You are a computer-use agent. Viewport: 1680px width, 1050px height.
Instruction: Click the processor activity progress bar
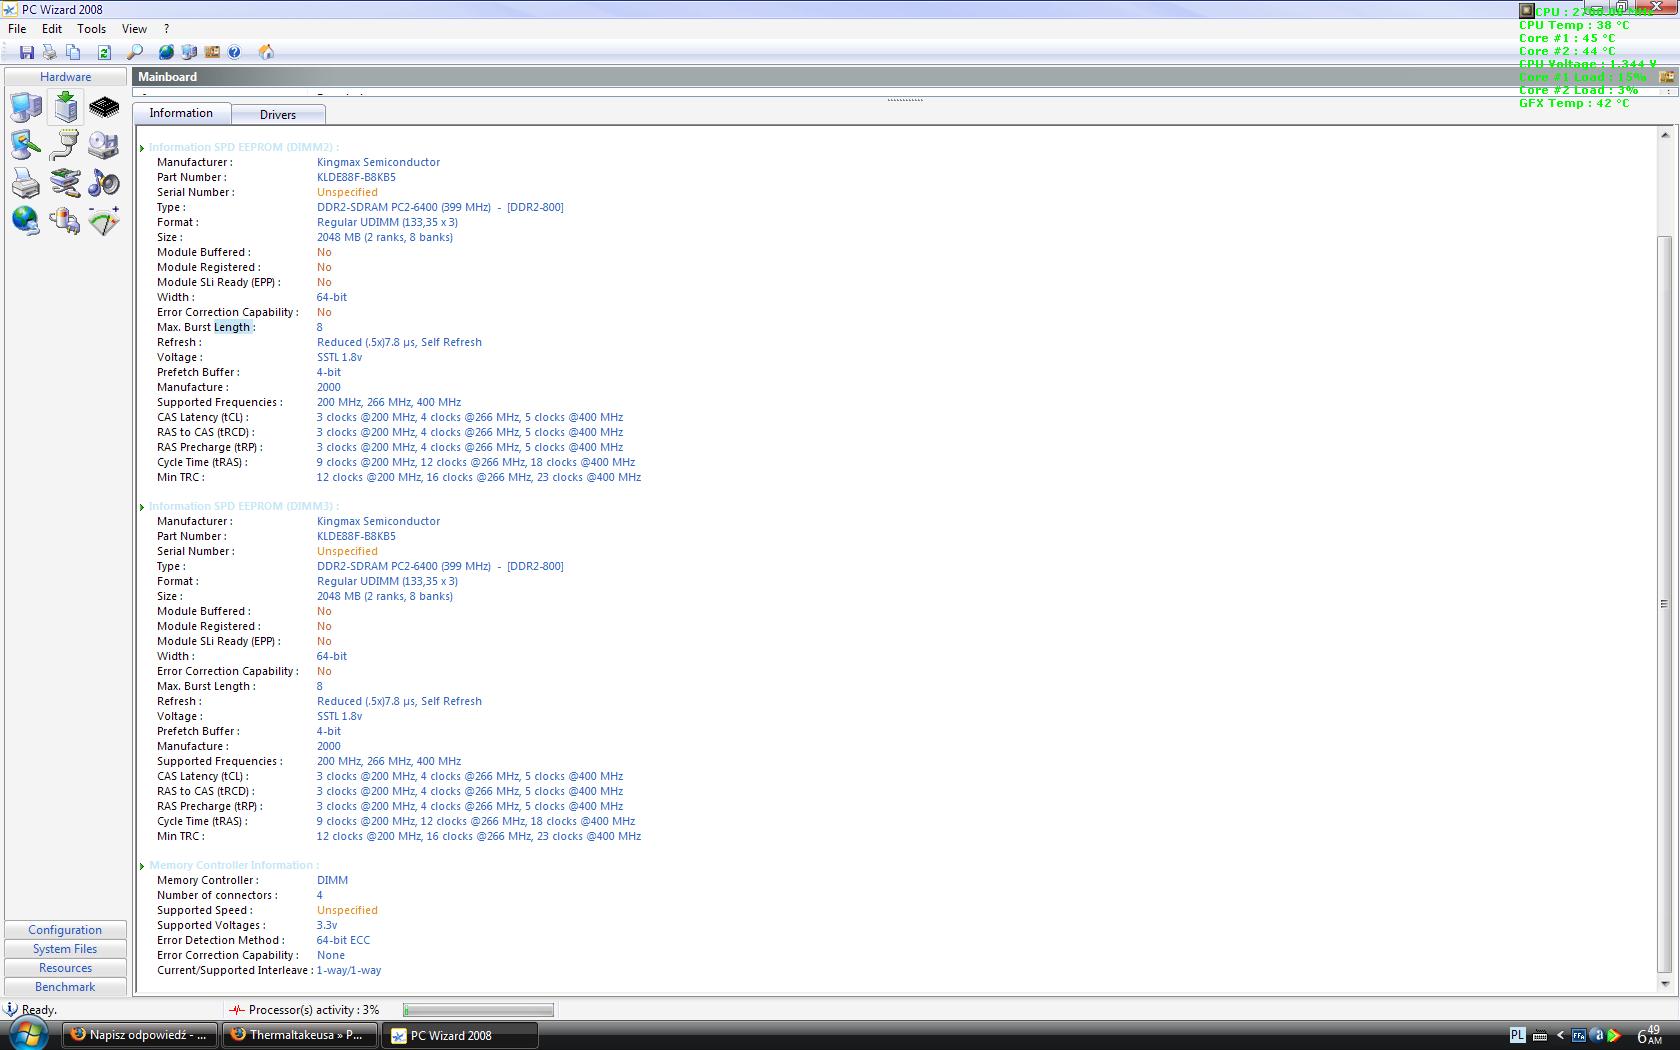[478, 1010]
